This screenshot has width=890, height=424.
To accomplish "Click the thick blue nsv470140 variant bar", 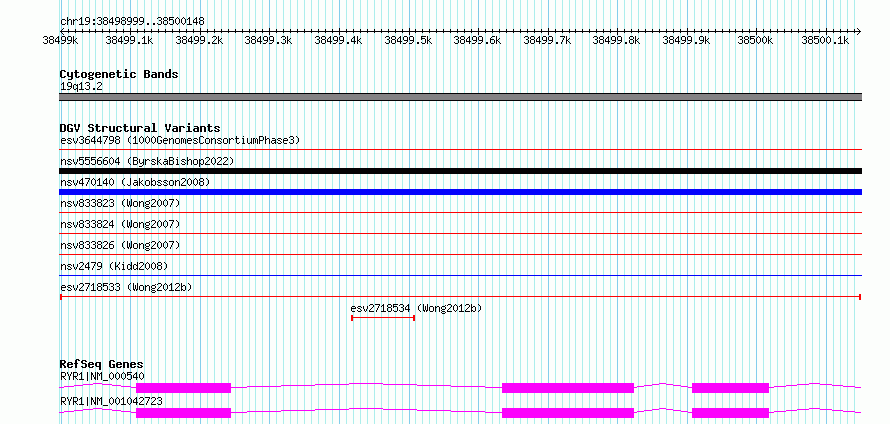I will (460, 192).
